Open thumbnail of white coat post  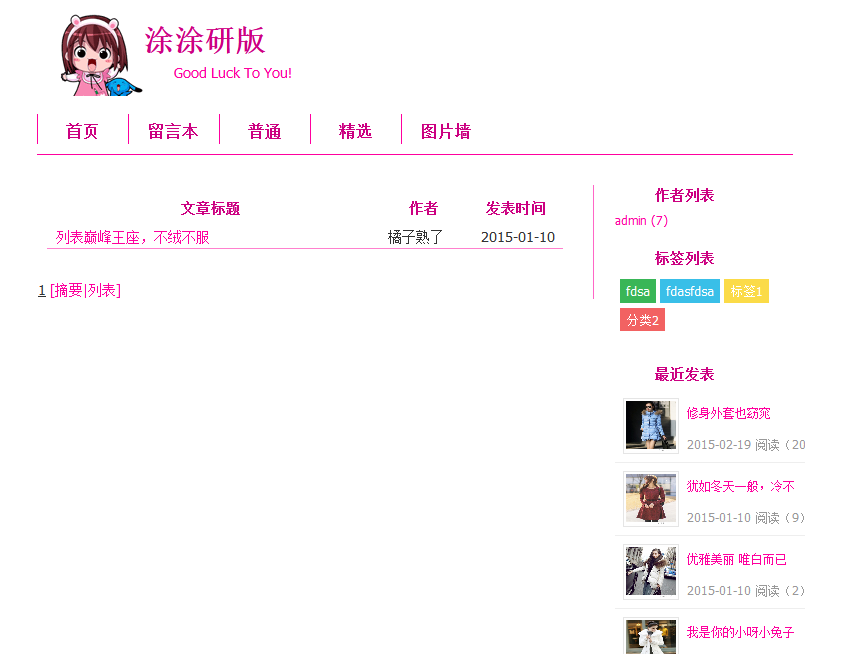click(x=651, y=572)
